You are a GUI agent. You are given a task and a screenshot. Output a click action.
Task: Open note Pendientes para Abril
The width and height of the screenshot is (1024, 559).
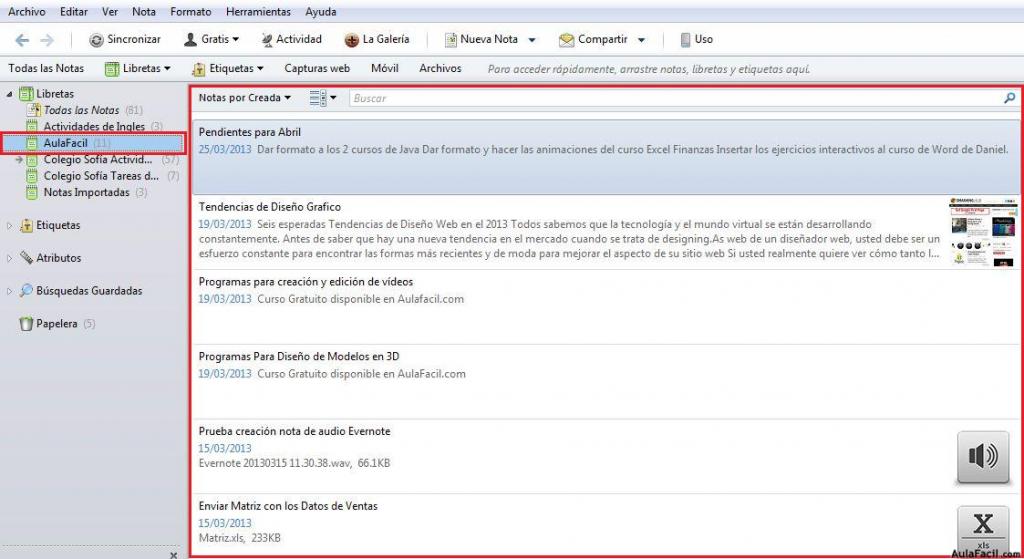pos(605,157)
